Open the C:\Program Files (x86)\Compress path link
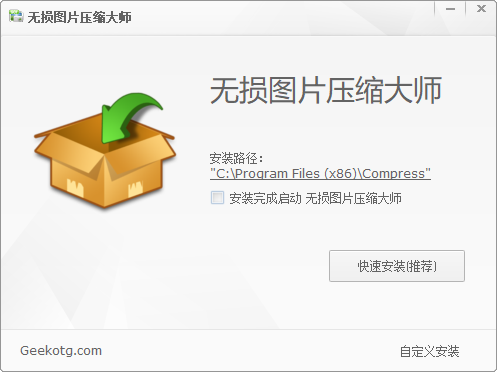This screenshot has width=498, height=373. point(320,173)
